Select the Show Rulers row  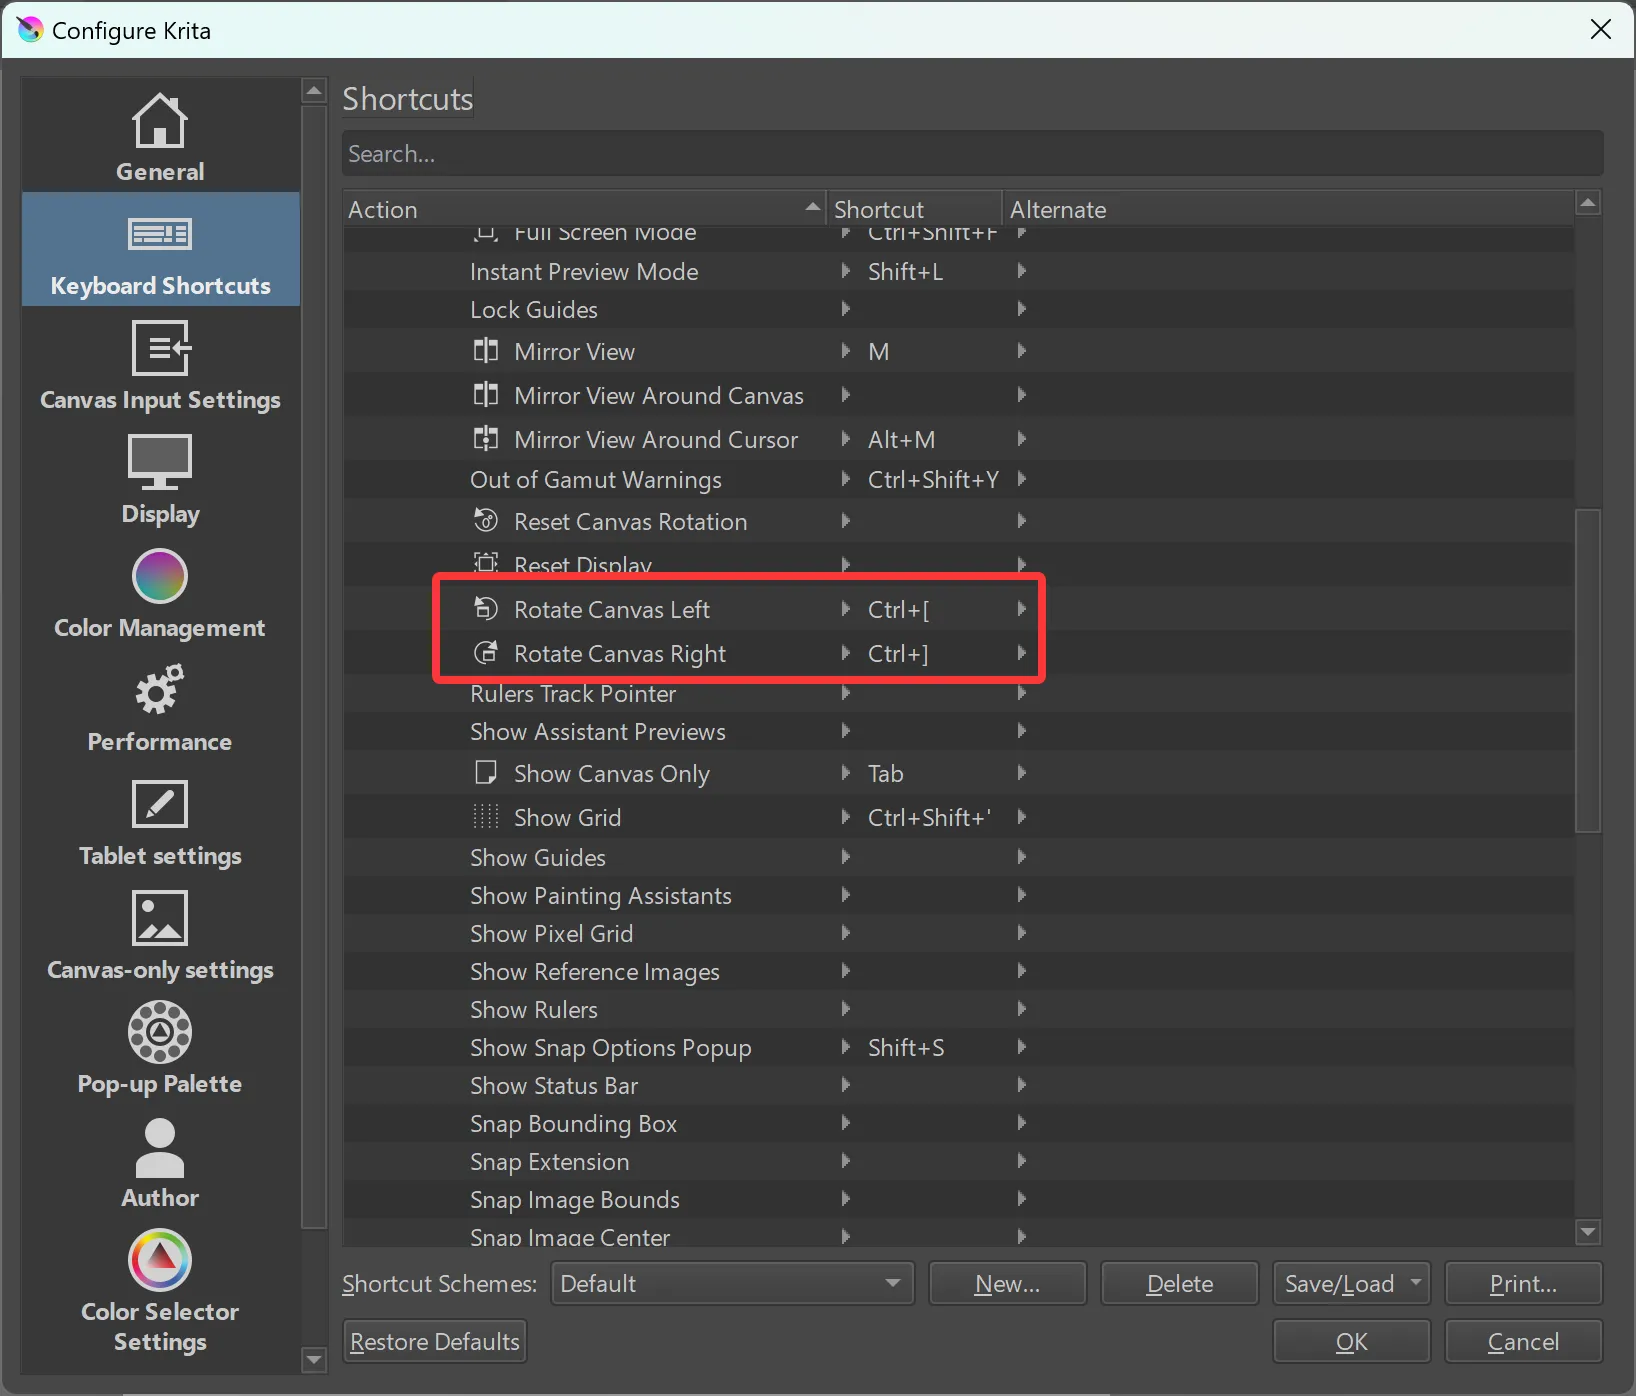point(959,1009)
